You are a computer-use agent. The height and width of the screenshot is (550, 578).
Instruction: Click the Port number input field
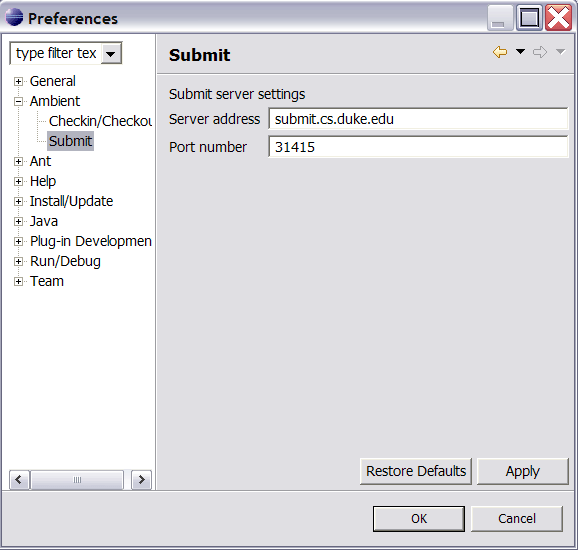pos(418,147)
